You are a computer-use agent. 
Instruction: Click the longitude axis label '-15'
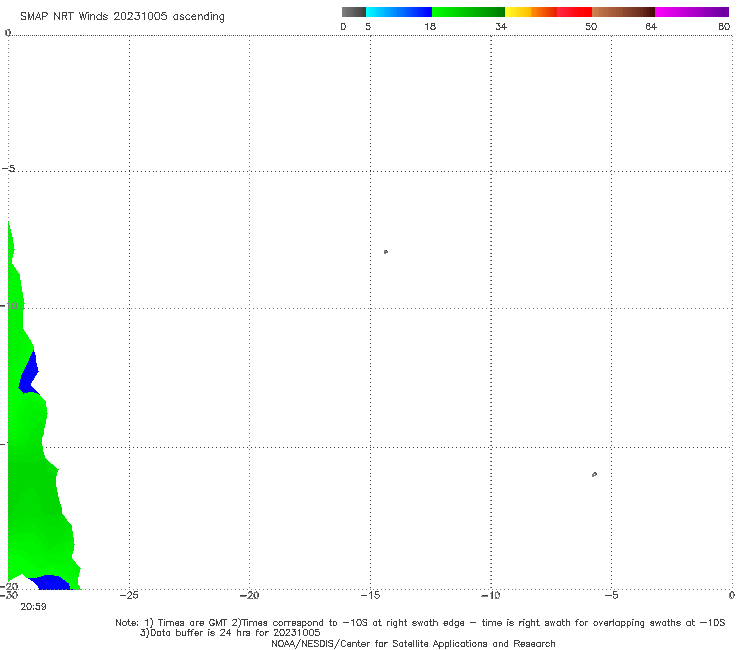pos(370,595)
